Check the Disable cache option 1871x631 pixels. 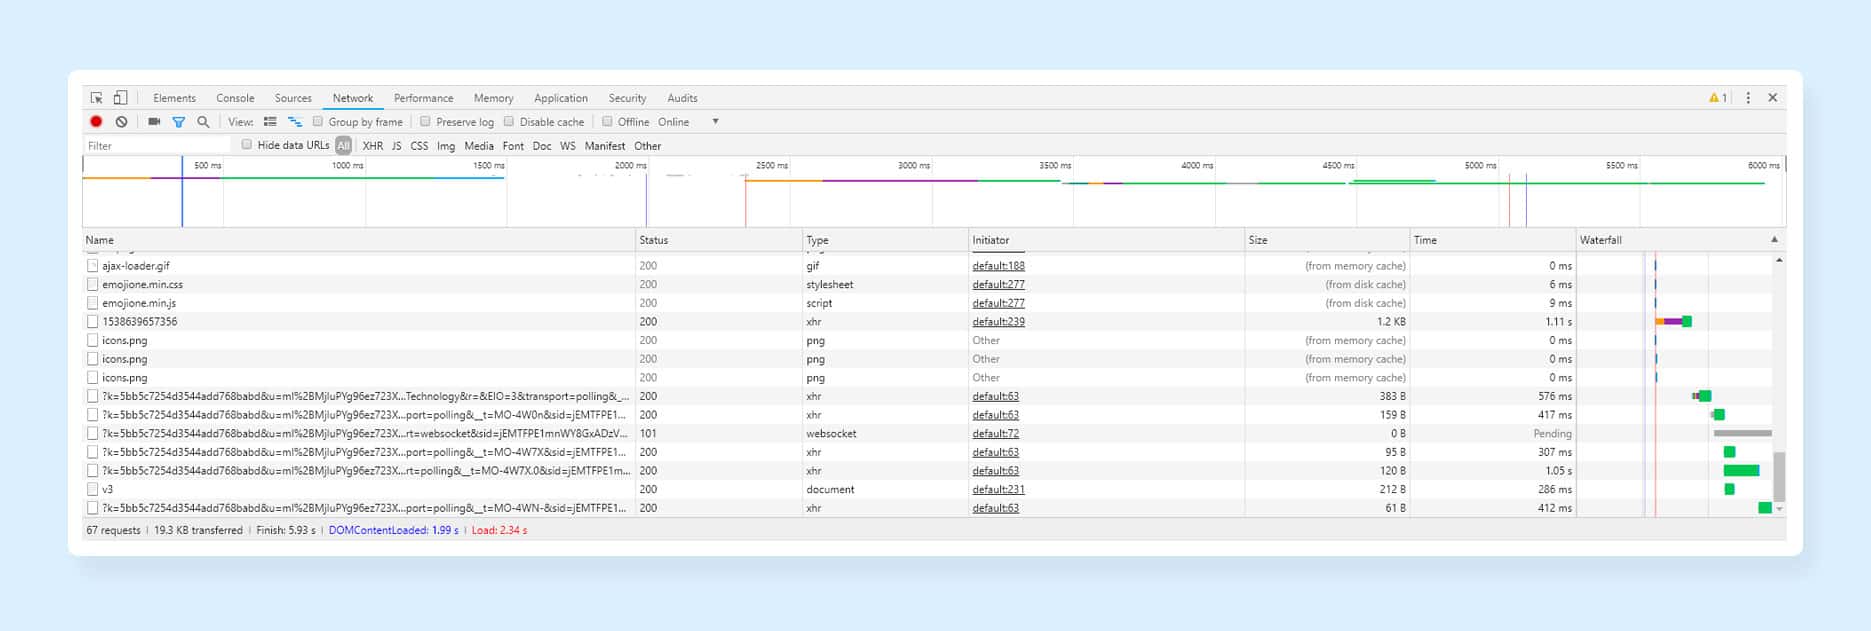[509, 122]
